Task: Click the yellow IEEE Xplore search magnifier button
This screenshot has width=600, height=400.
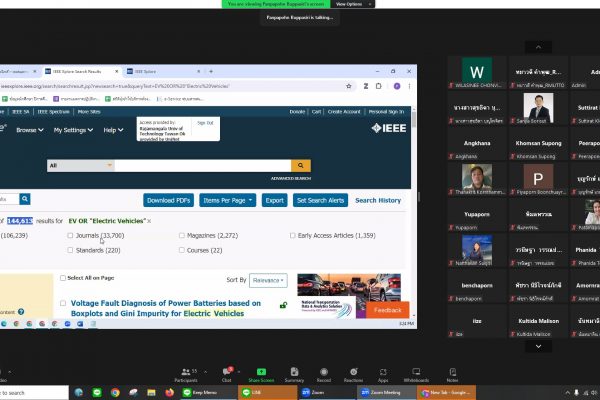Action: (301, 165)
